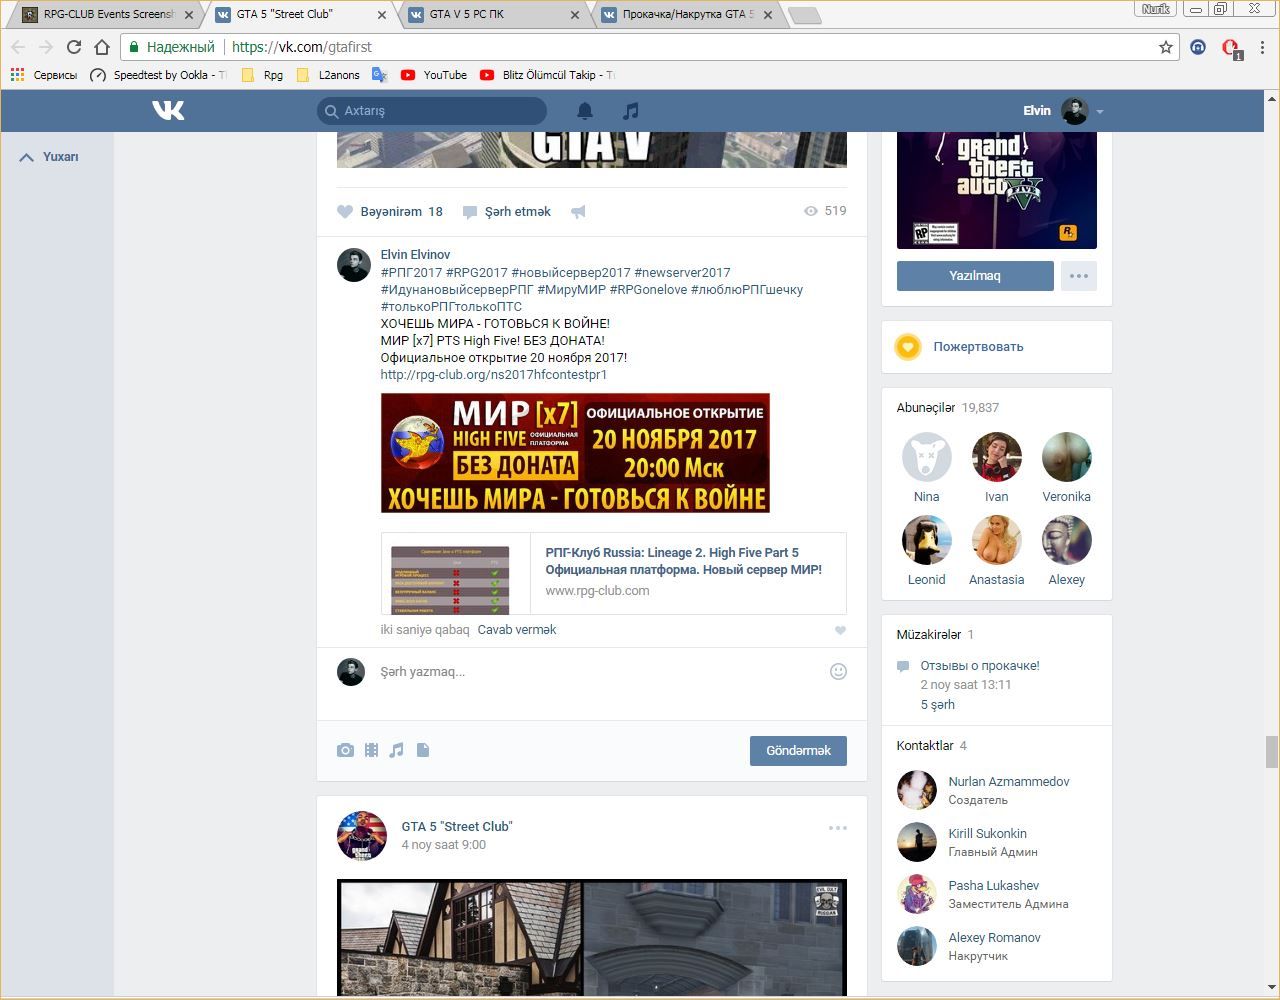
Task: Click GTA 5 "Street Club" post author name
Action: pos(457,827)
